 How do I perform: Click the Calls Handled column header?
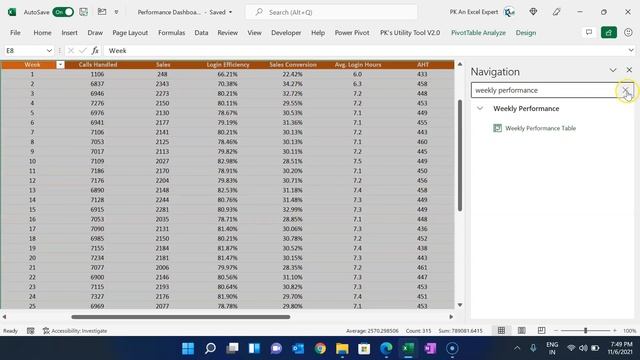(x=98, y=64)
